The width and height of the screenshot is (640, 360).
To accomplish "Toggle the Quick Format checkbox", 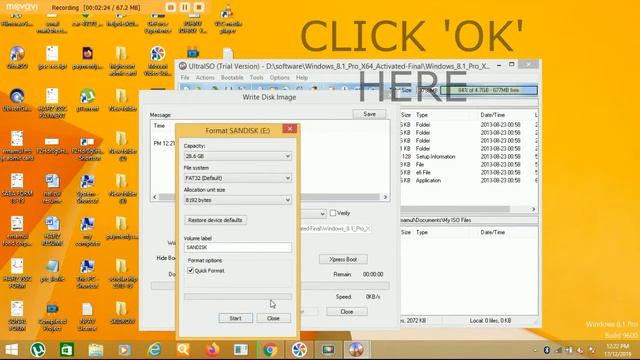I will 190,270.
